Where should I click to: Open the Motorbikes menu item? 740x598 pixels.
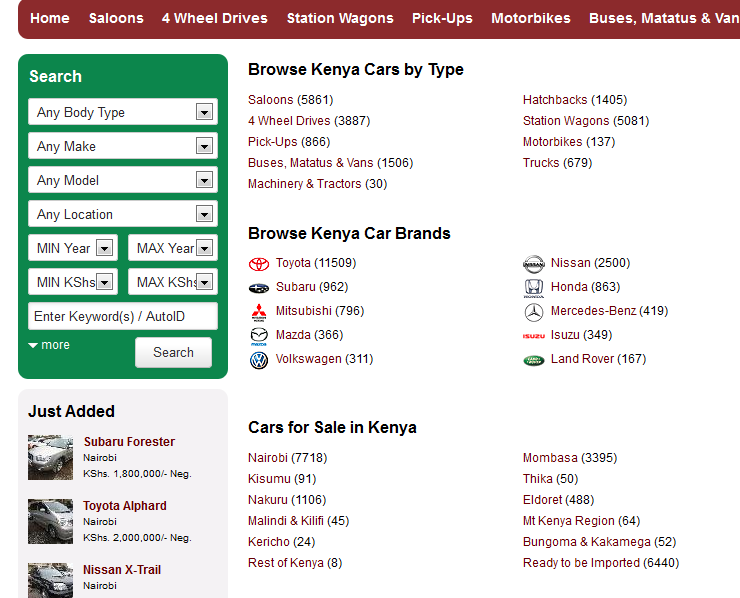[530, 18]
